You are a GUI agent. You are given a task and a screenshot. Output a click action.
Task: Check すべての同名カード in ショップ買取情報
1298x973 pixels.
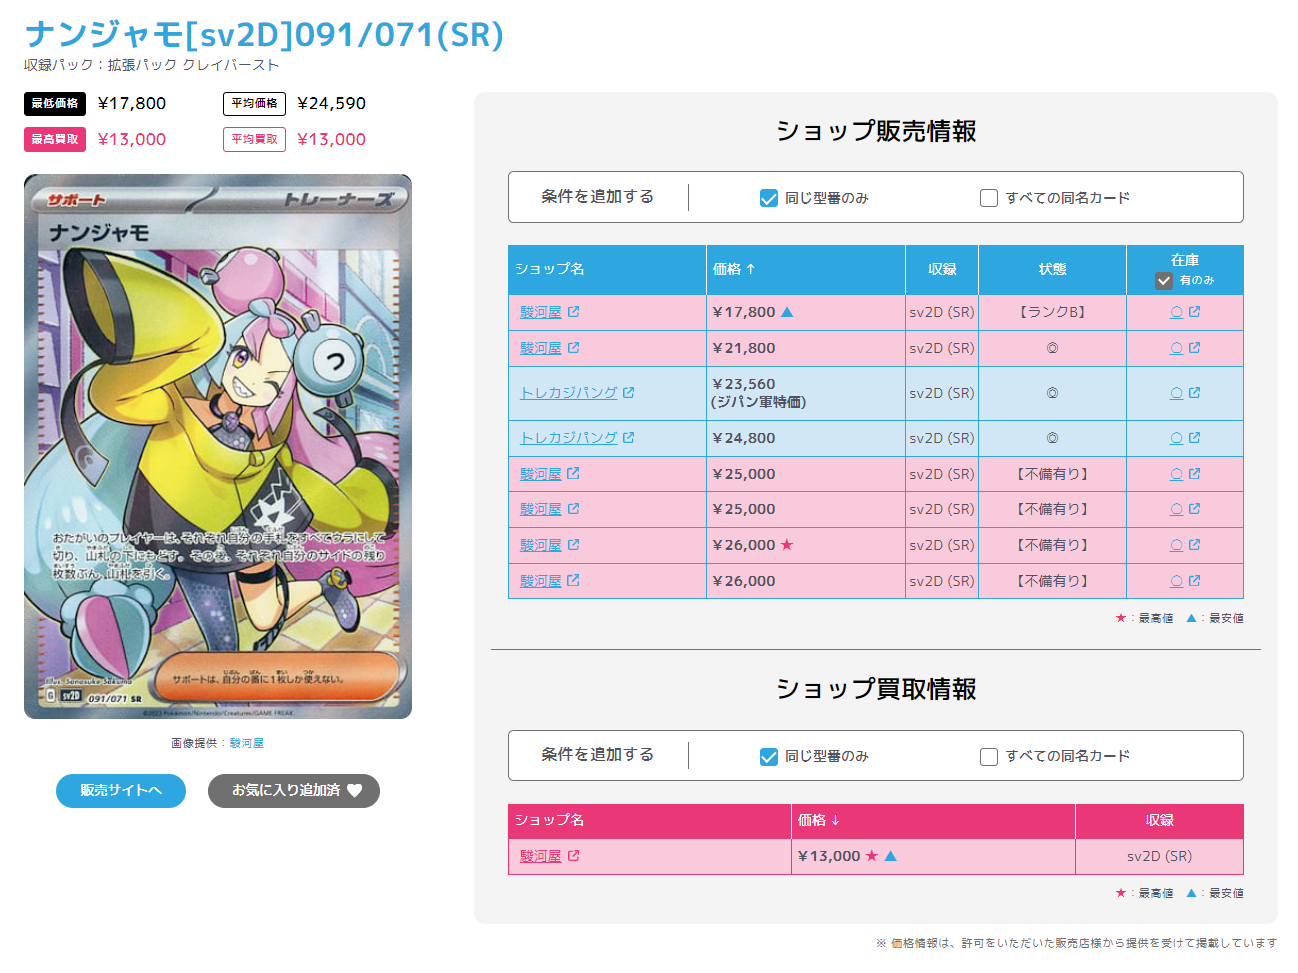989,756
